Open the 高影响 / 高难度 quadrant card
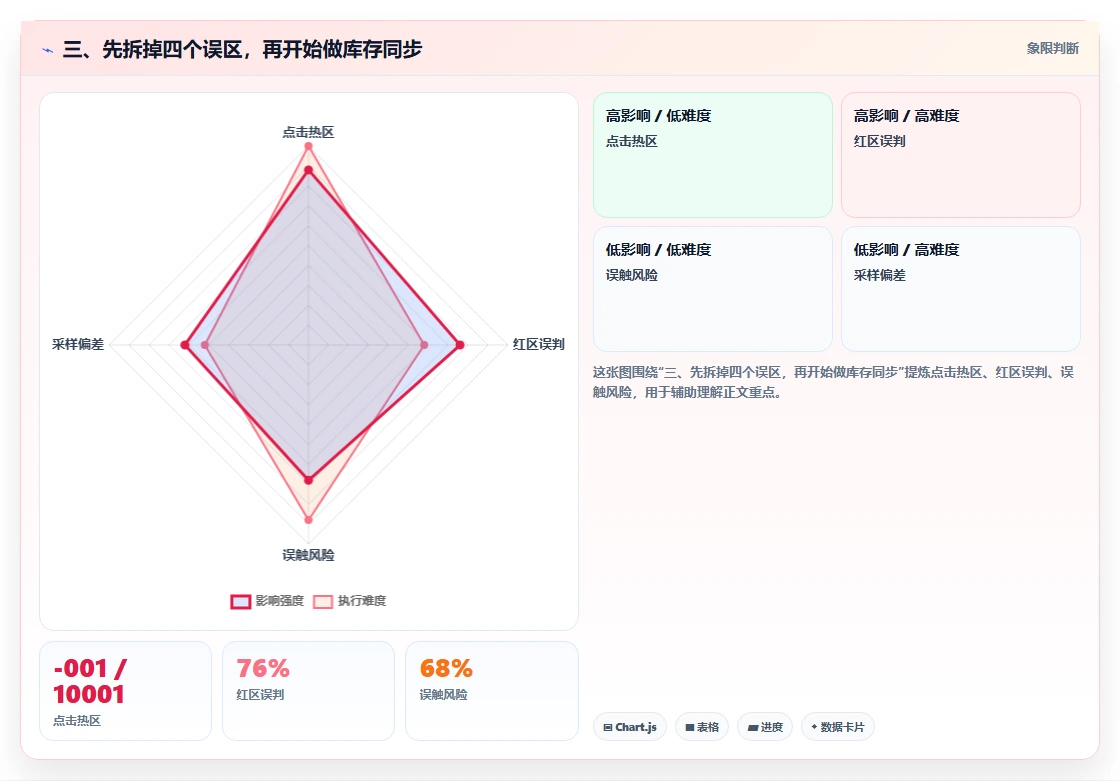Viewport: 1120px width, 781px height. [961, 155]
